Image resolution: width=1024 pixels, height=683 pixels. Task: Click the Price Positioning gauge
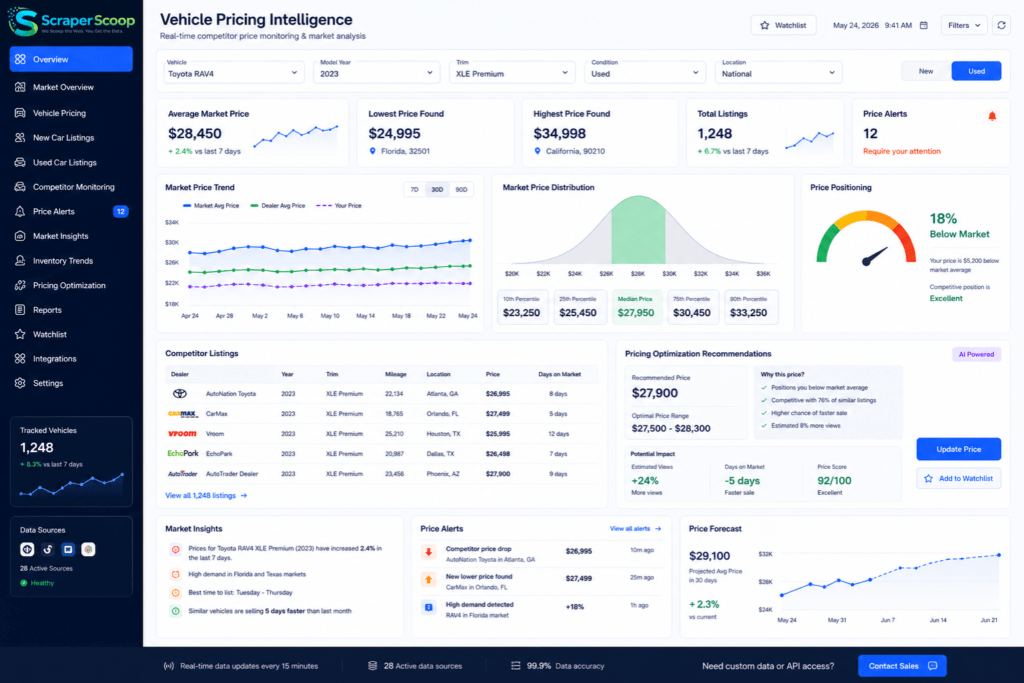click(866, 238)
